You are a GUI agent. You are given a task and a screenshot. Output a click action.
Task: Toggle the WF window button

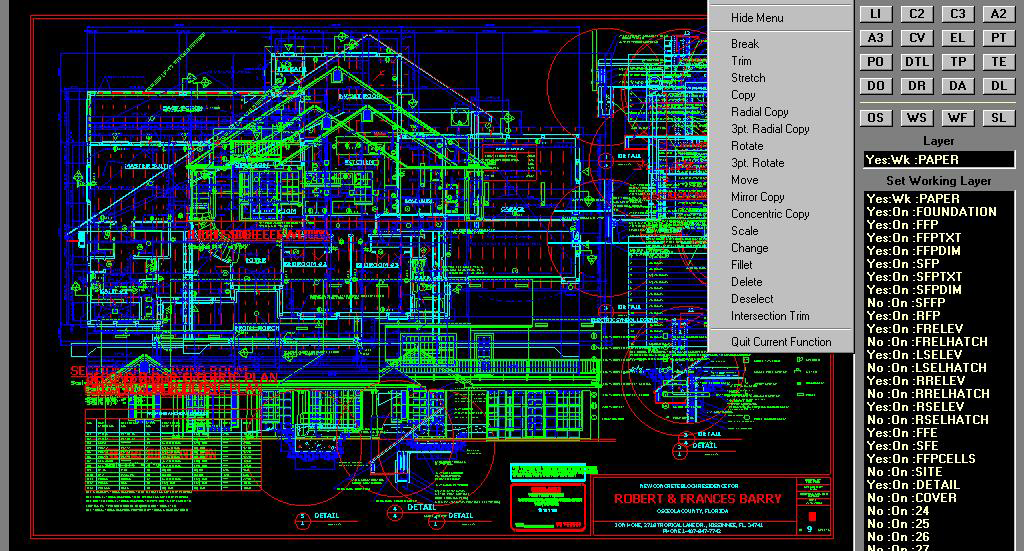click(958, 118)
